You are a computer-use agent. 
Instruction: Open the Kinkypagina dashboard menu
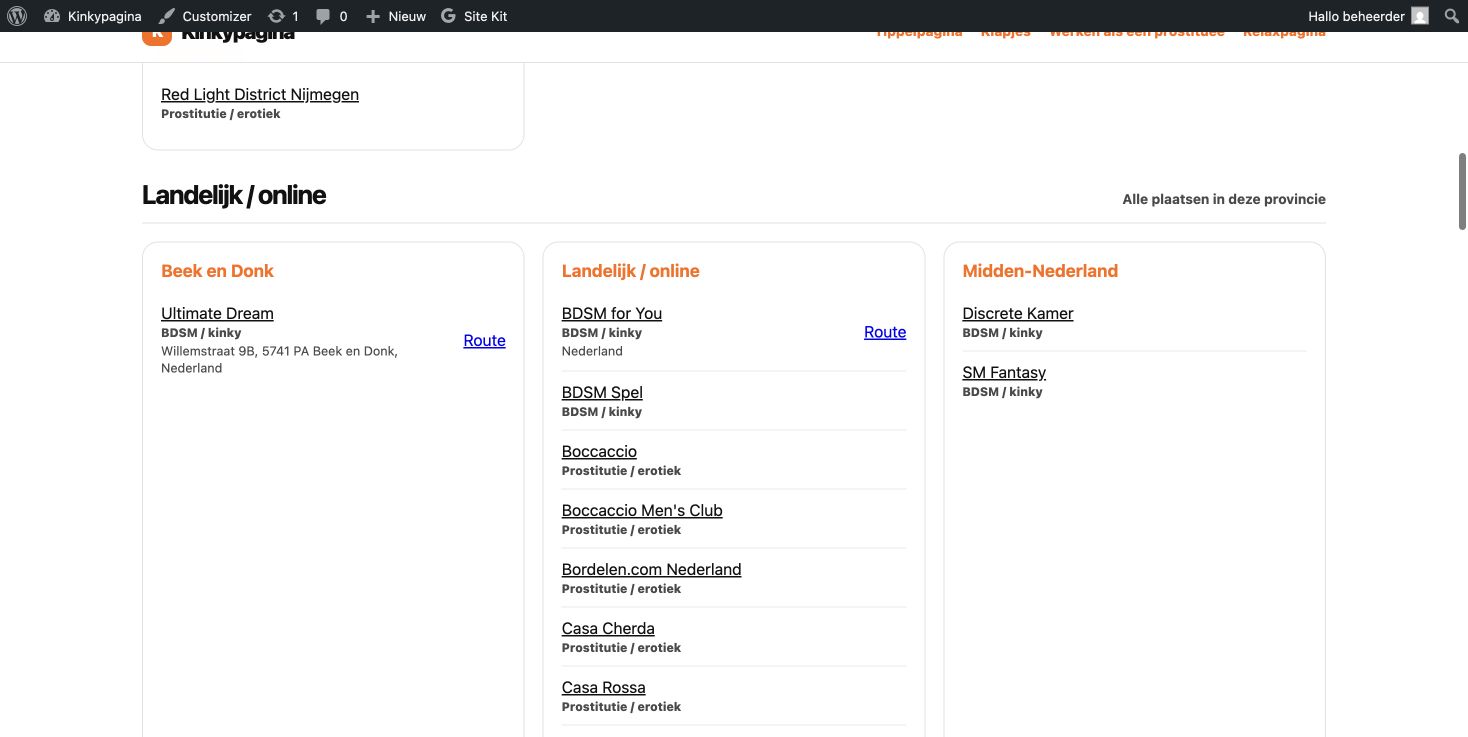pyautogui.click(x=93, y=16)
